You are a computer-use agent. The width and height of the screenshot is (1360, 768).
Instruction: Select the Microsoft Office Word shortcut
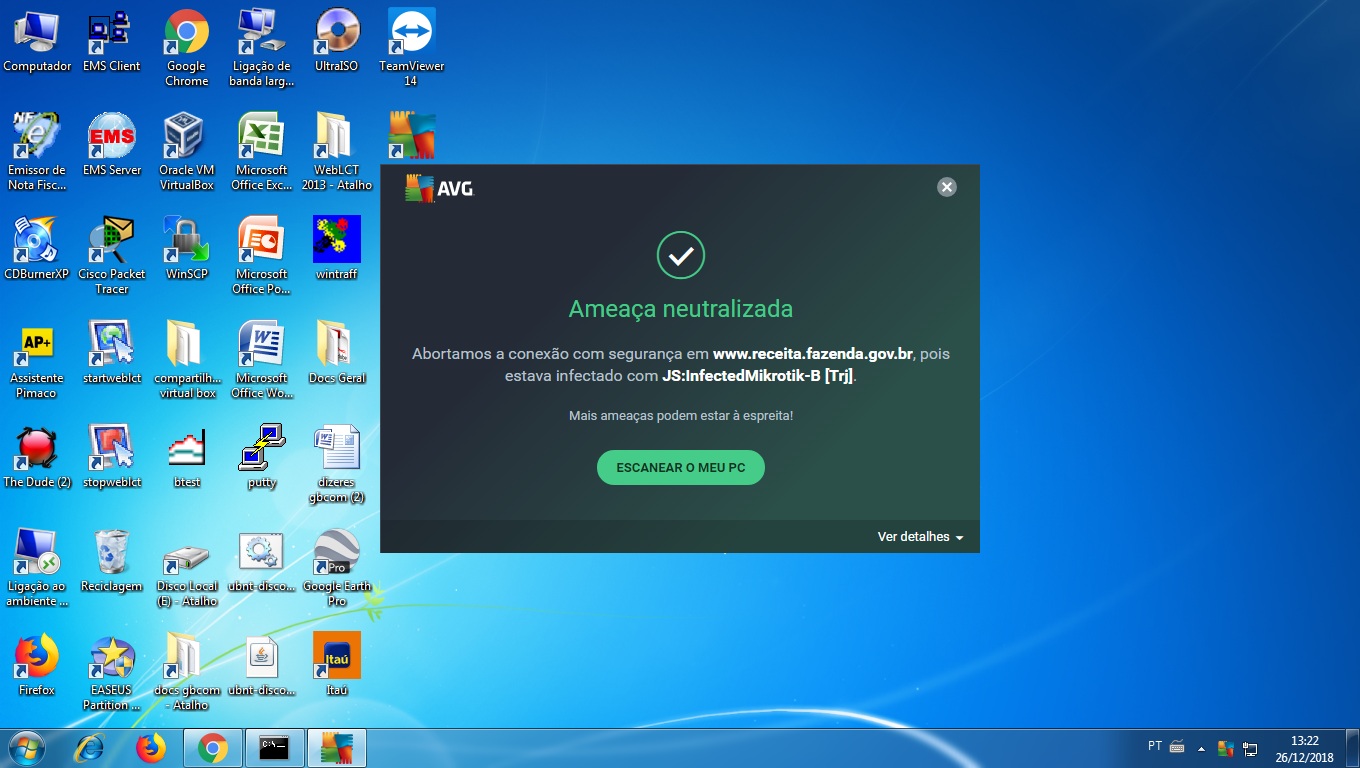[x=262, y=360]
